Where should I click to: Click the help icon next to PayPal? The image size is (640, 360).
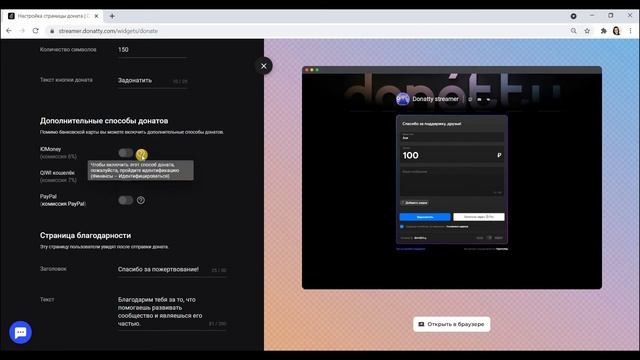pyautogui.click(x=141, y=200)
